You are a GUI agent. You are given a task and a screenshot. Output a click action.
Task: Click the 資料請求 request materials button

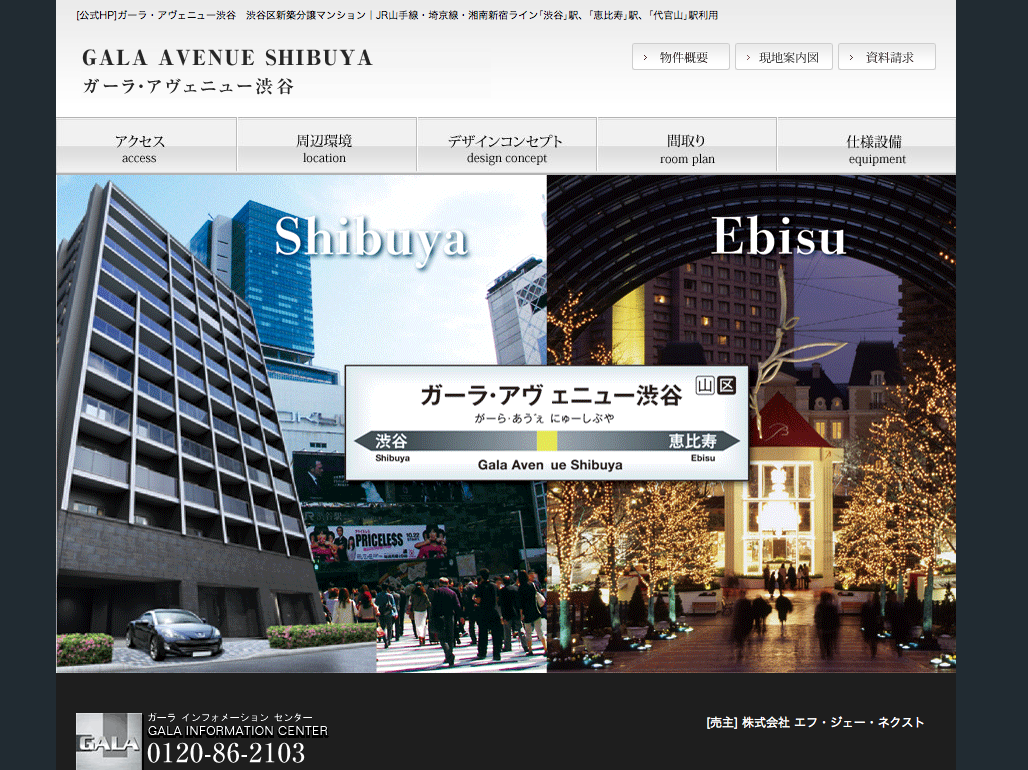click(x=886, y=57)
